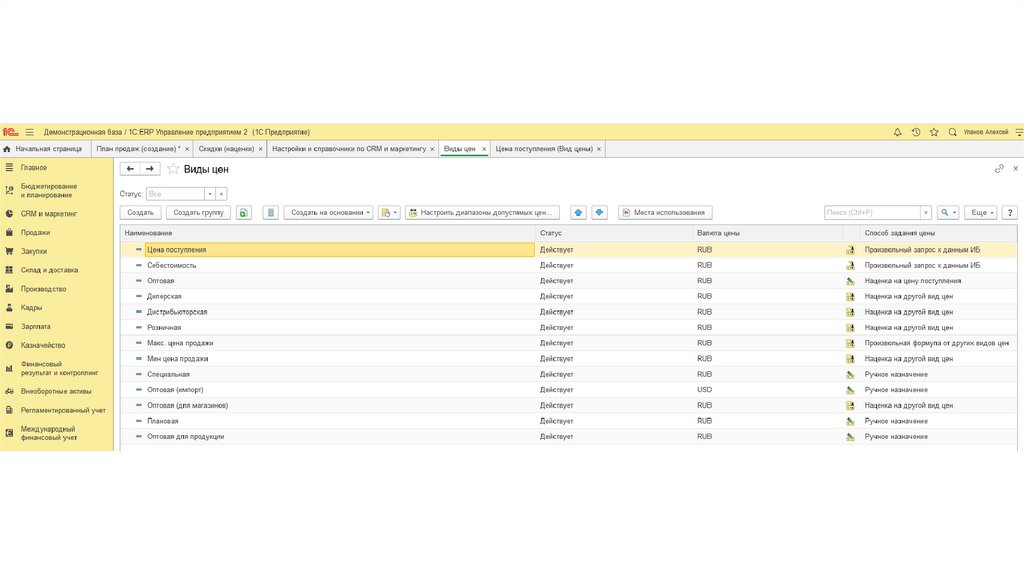
Task: Open the Цена поступления (Вид цены) tab
Action: (544, 149)
